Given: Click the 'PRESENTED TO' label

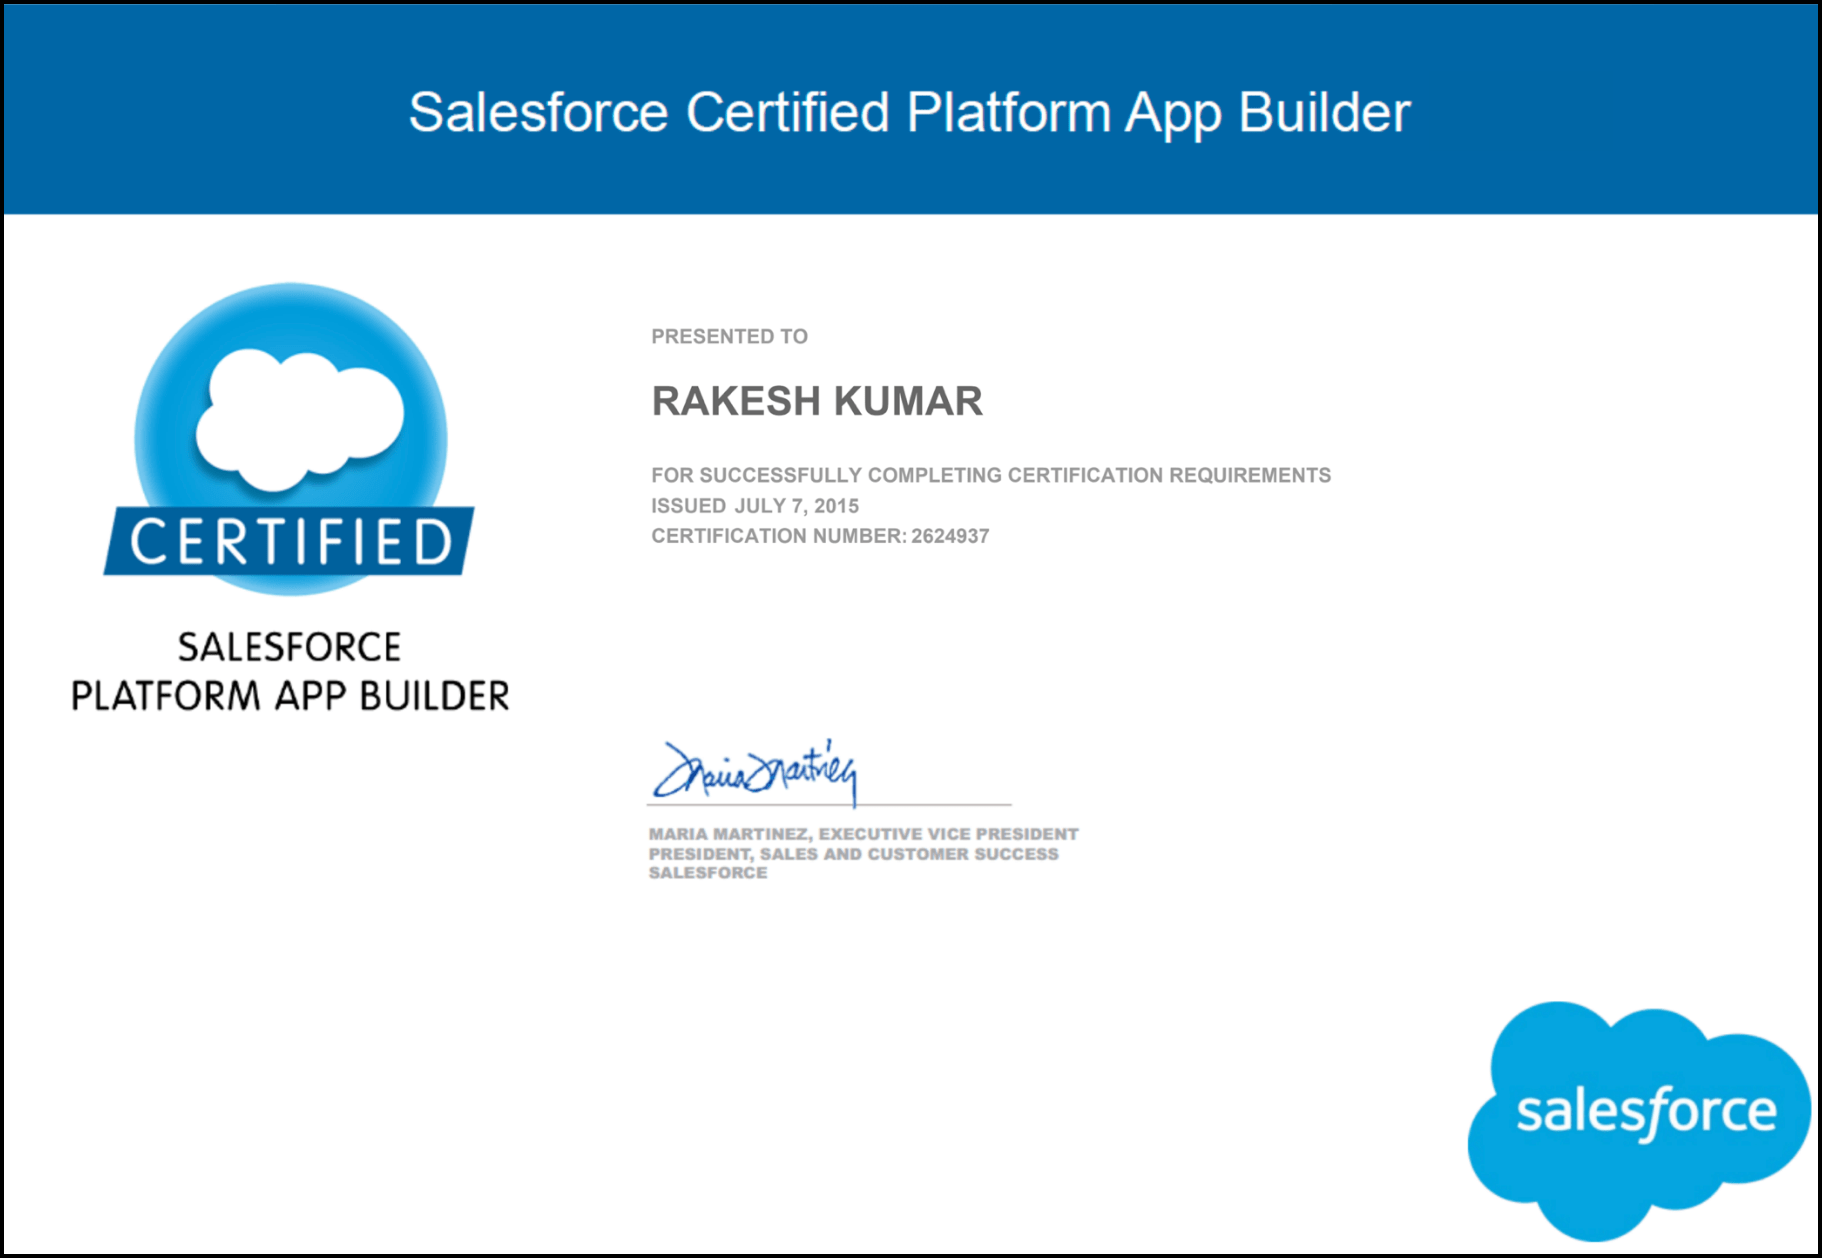Looking at the screenshot, I should coord(729,337).
